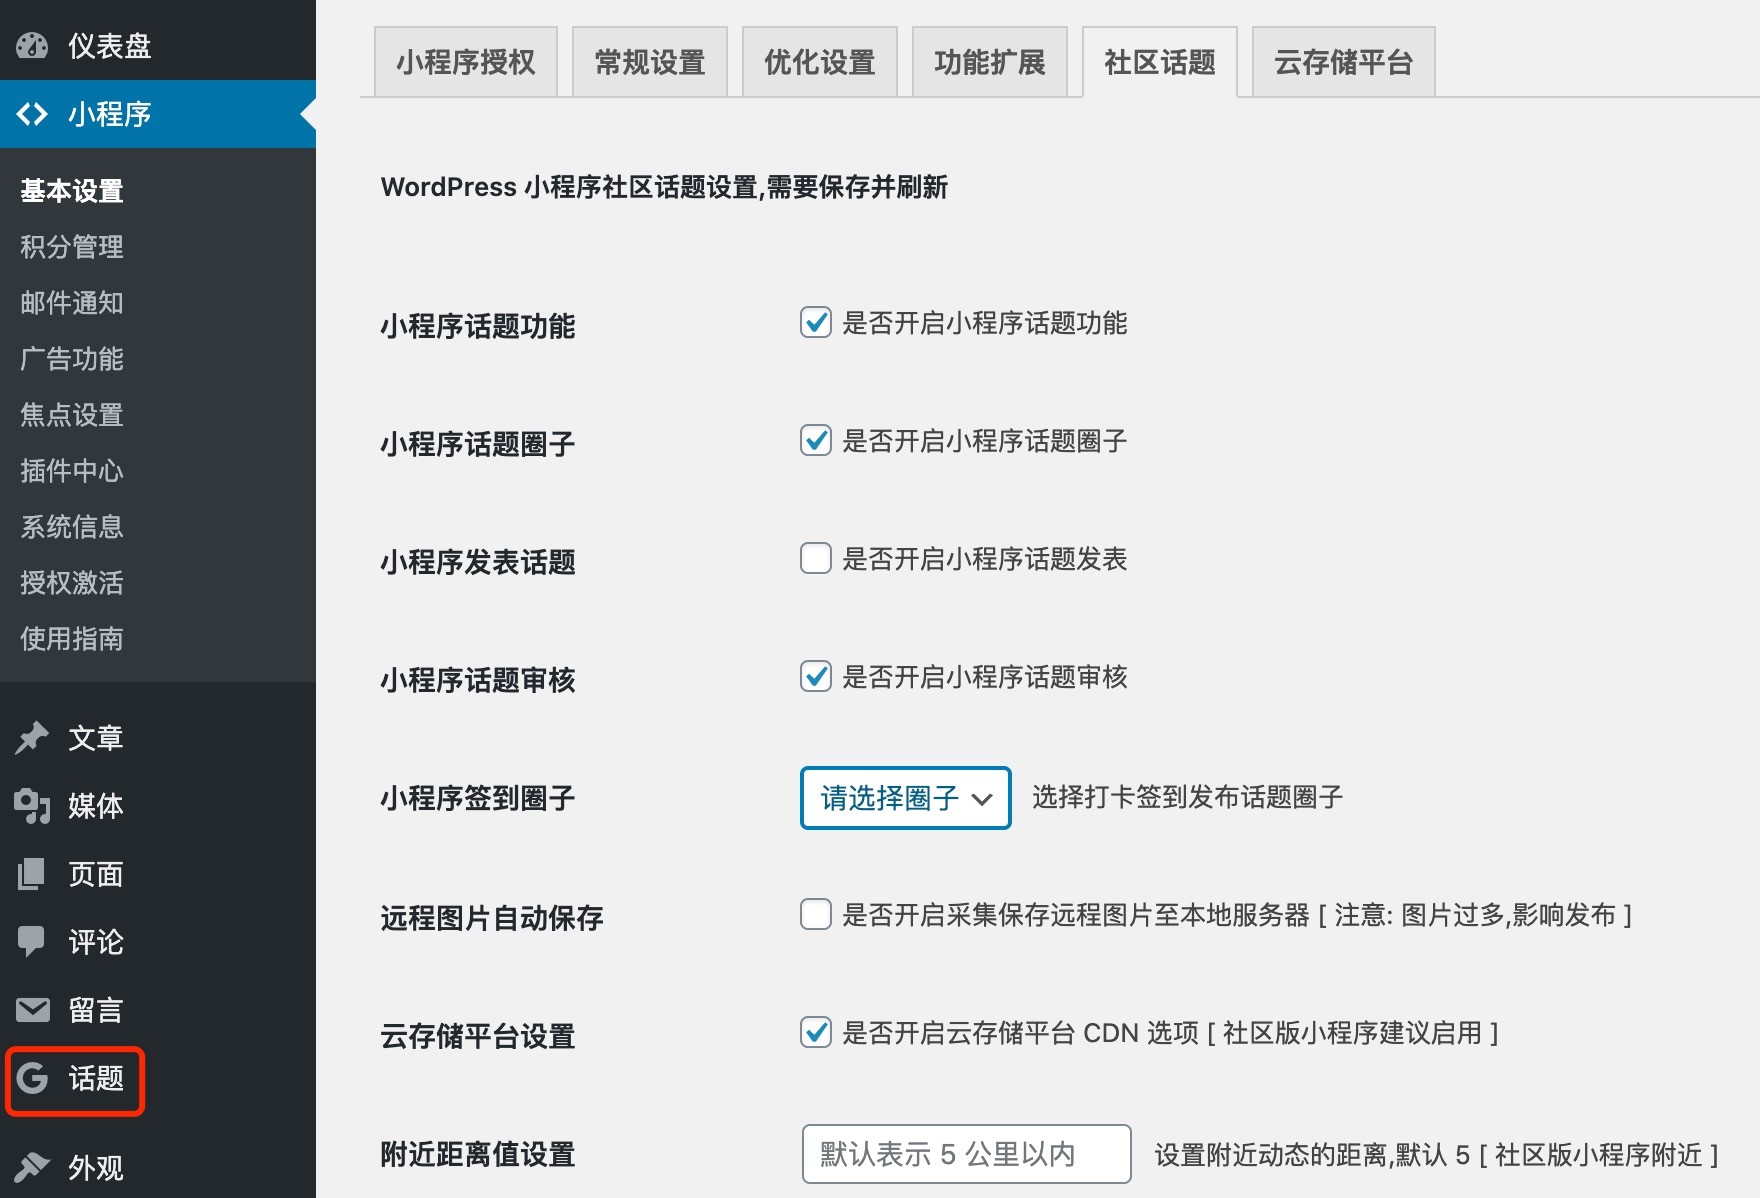
Task: Open 邮件通知 in the sidebar
Action: pyautogui.click(x=72, y=303)
